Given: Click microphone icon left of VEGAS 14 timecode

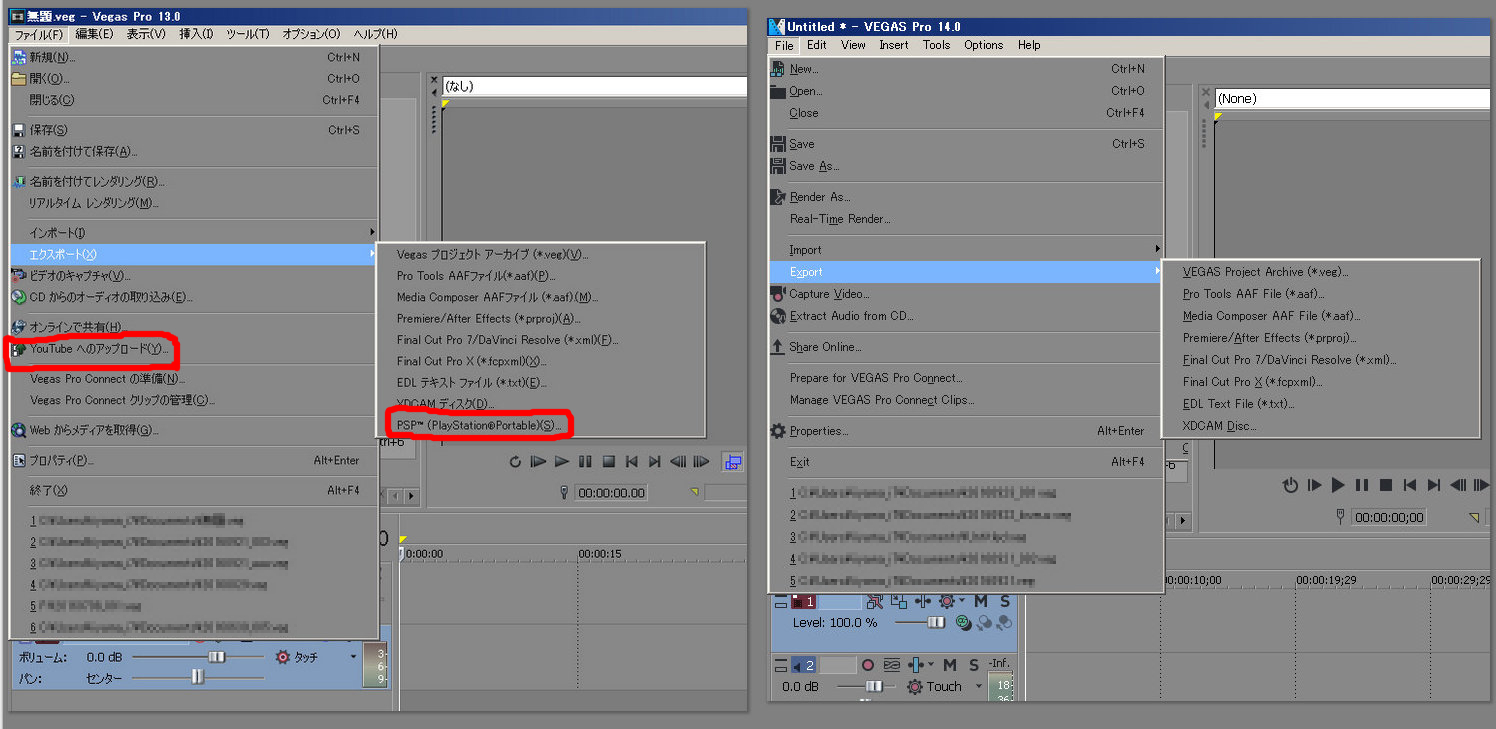Looking at the screenshot, I should 1341,517.
